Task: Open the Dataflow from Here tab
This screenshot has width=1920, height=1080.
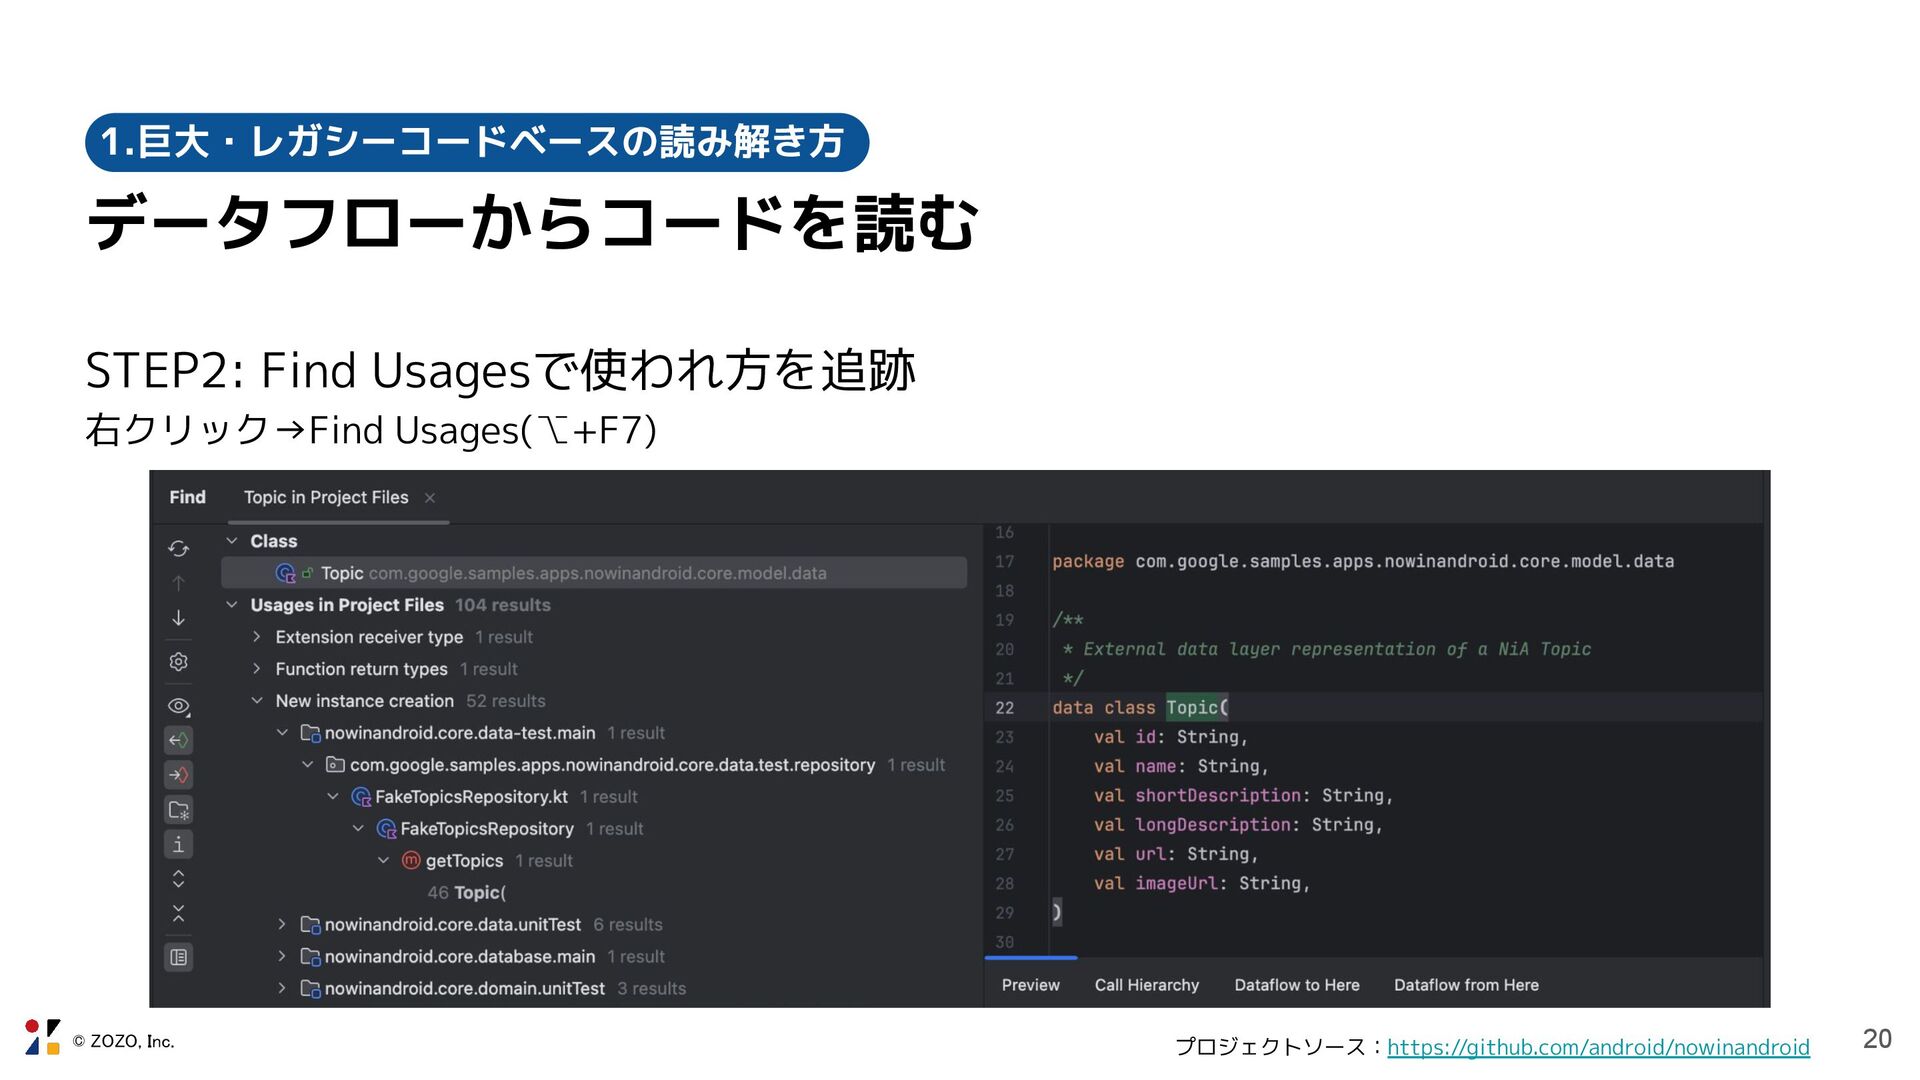Action: pyautogui.click(x=1467, y=985)
